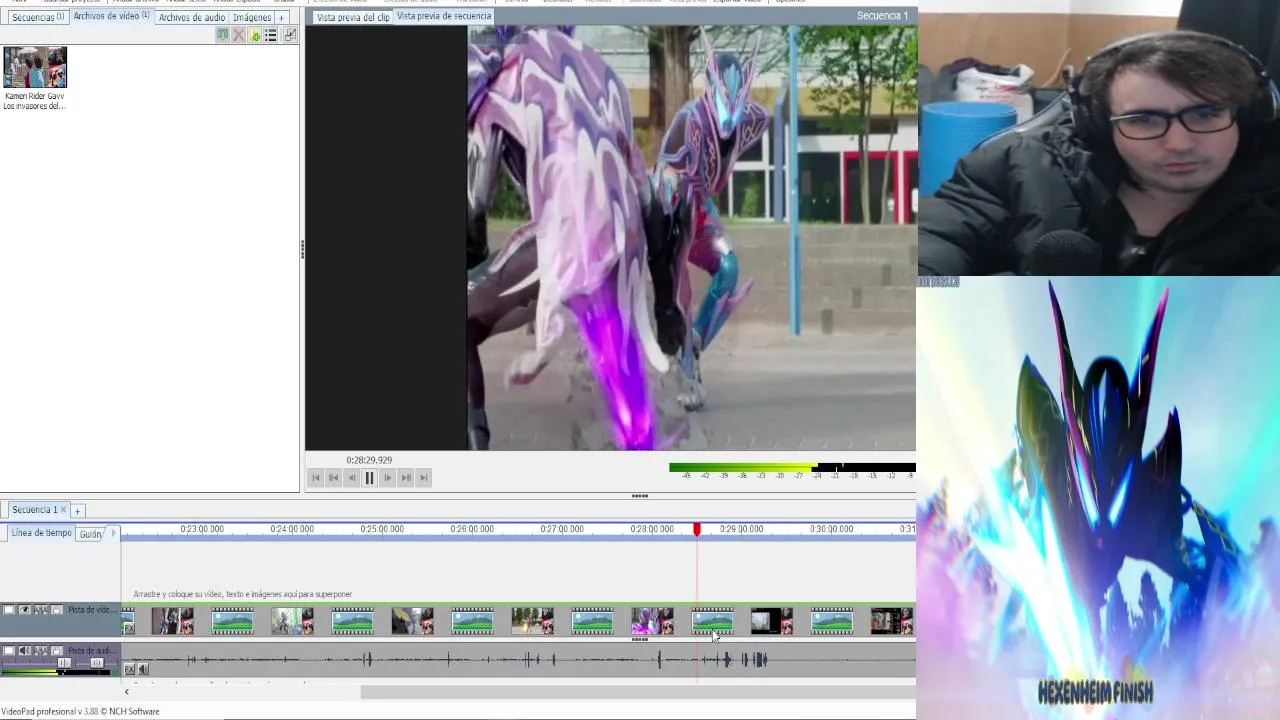This screenshot has height=720, width=1280.
Task: Switch to Vista previa del clip tab
Action: (x=353, y=17)
